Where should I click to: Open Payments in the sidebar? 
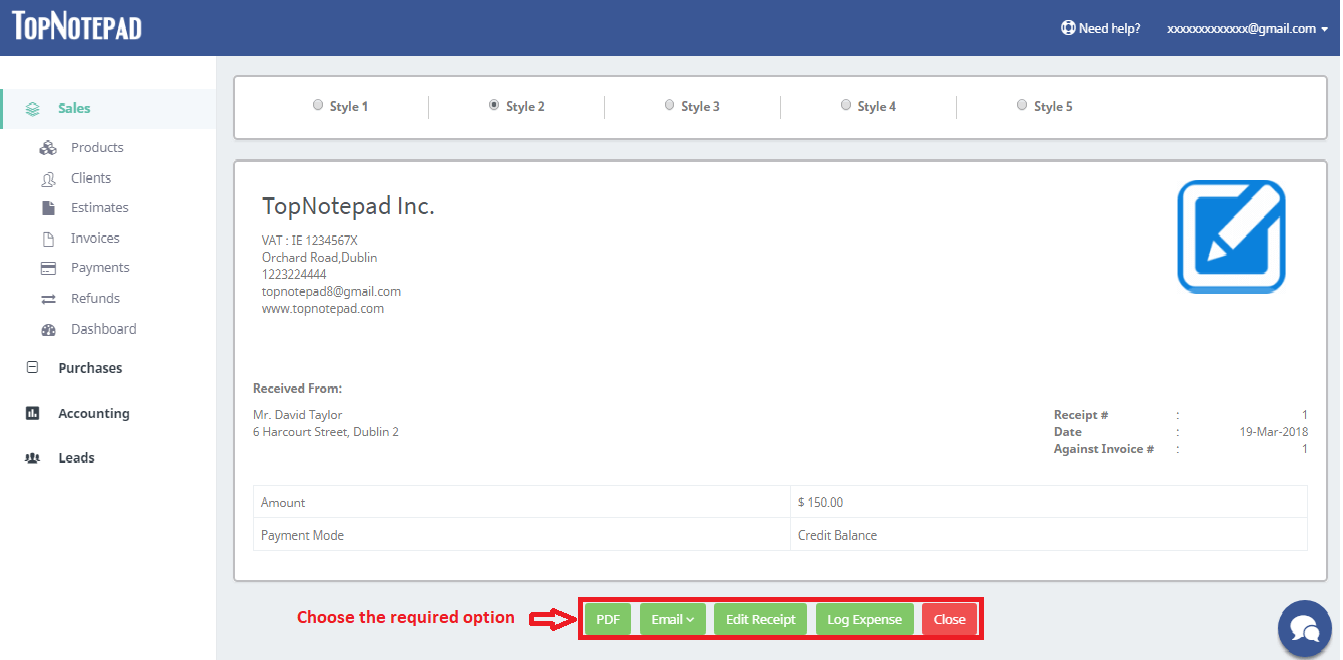100,268
